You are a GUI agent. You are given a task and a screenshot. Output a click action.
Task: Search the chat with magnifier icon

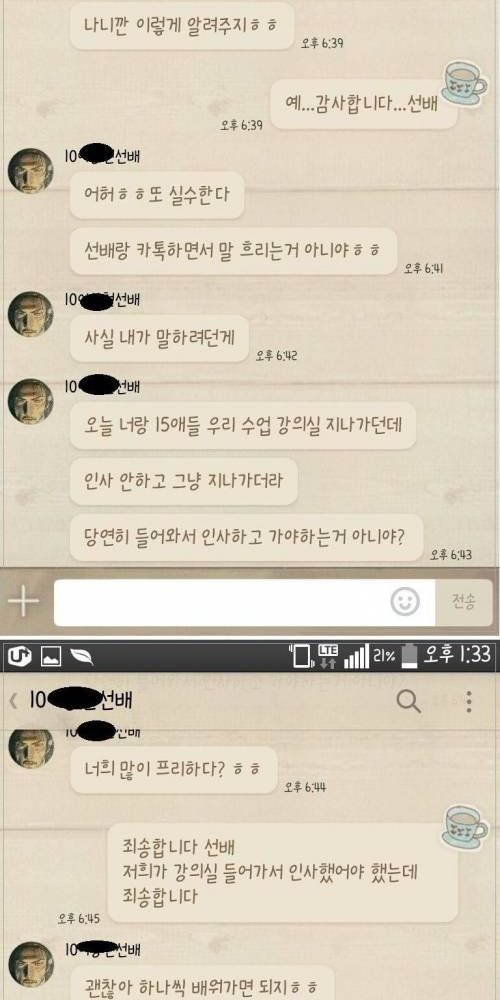click(x=408, y=702)
